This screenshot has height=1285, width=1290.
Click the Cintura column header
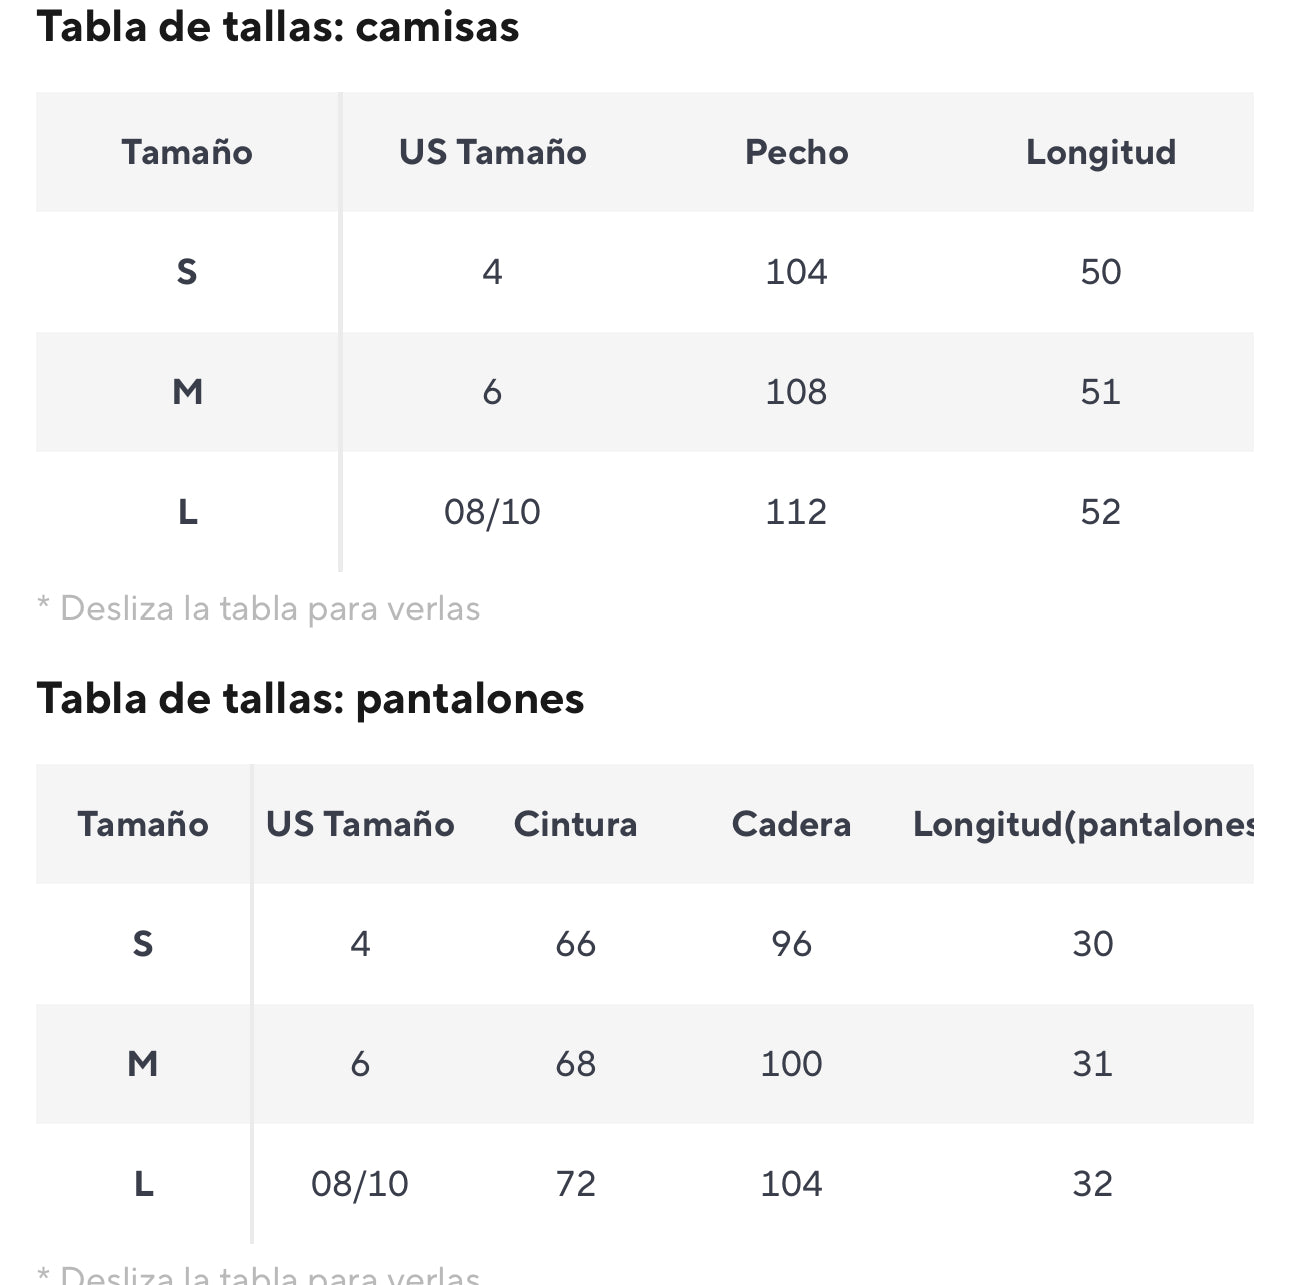point(575,824)
